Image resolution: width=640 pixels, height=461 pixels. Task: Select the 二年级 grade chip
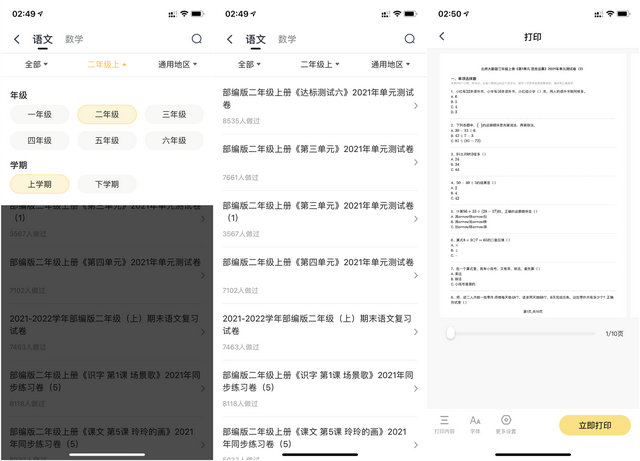pyautogui.click(x=107, y=114)
